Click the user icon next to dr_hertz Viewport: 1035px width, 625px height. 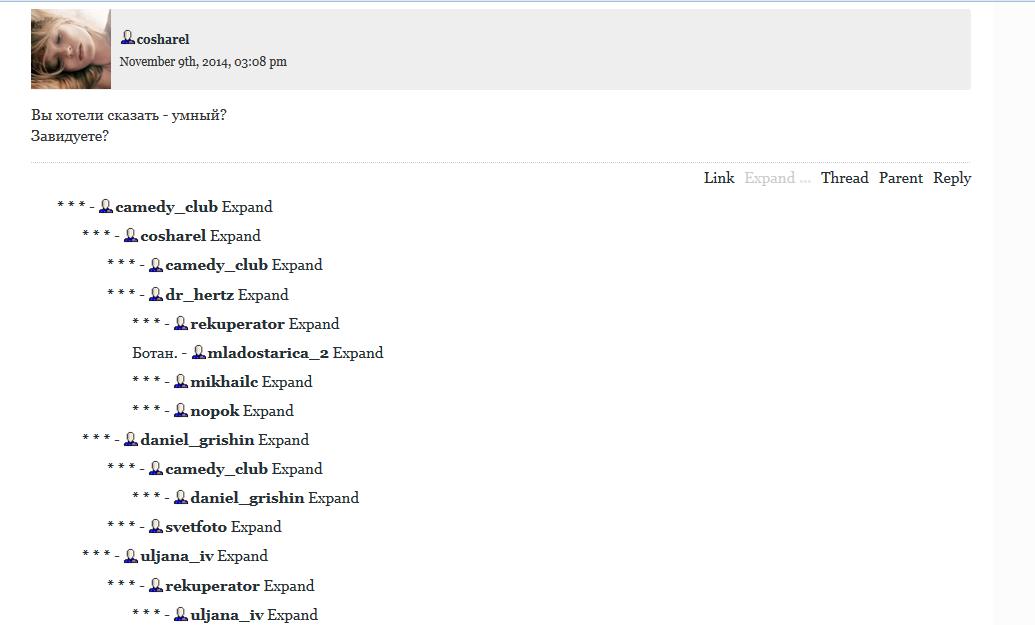156,294
